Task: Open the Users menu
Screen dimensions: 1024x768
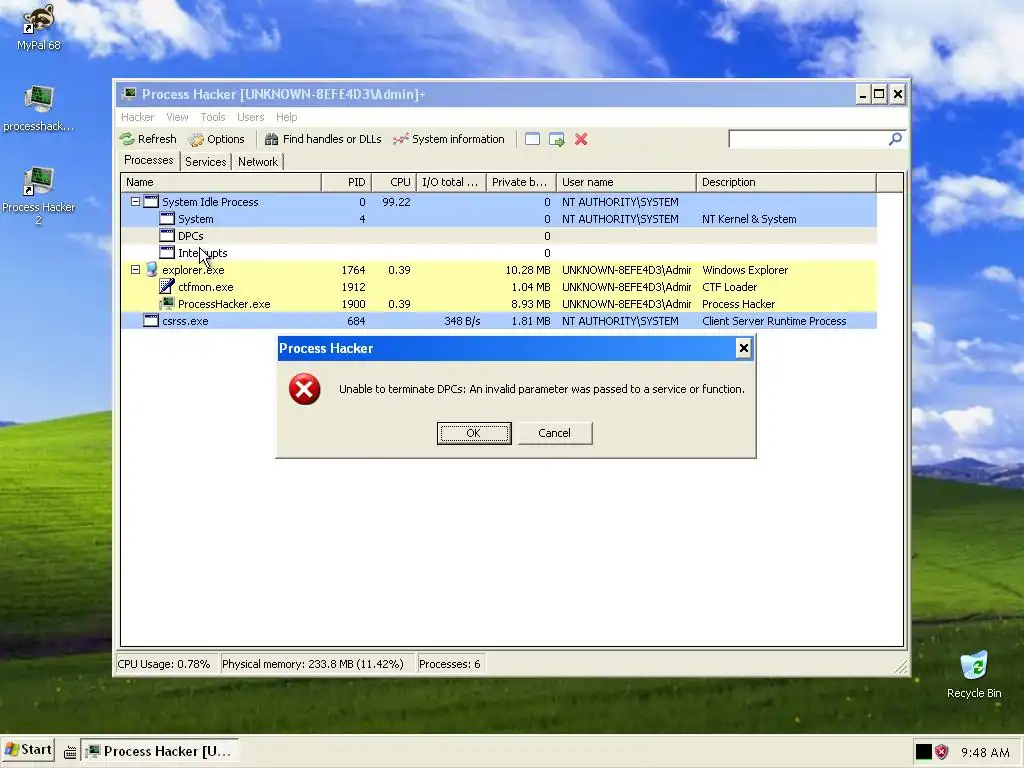Action: tap(251, 117)
